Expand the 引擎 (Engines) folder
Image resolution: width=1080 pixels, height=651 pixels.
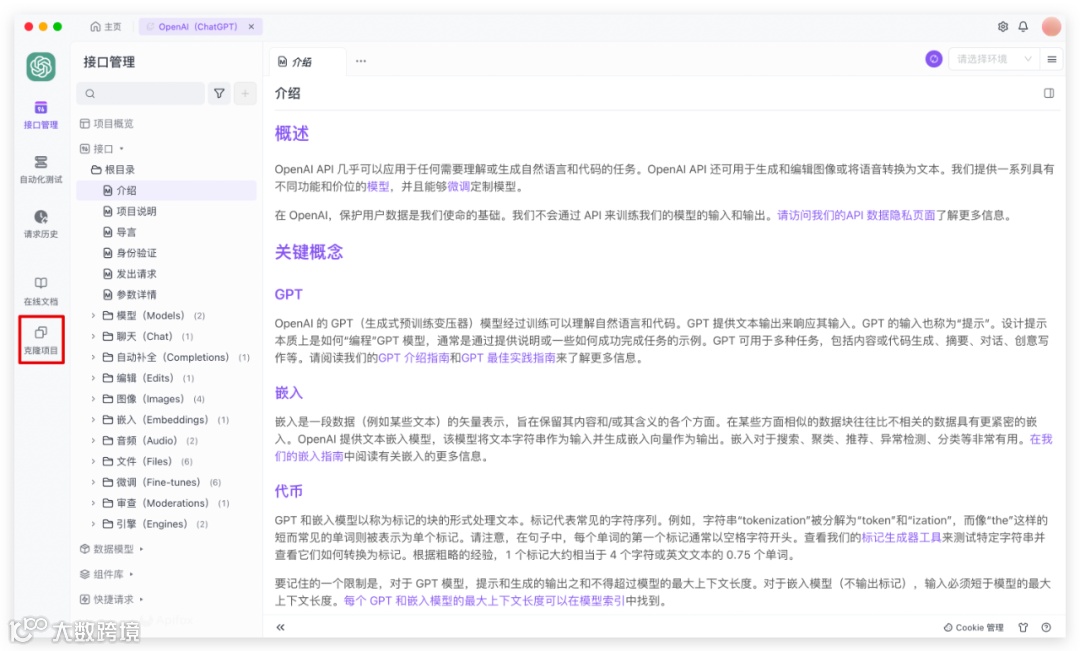(93, 524)
